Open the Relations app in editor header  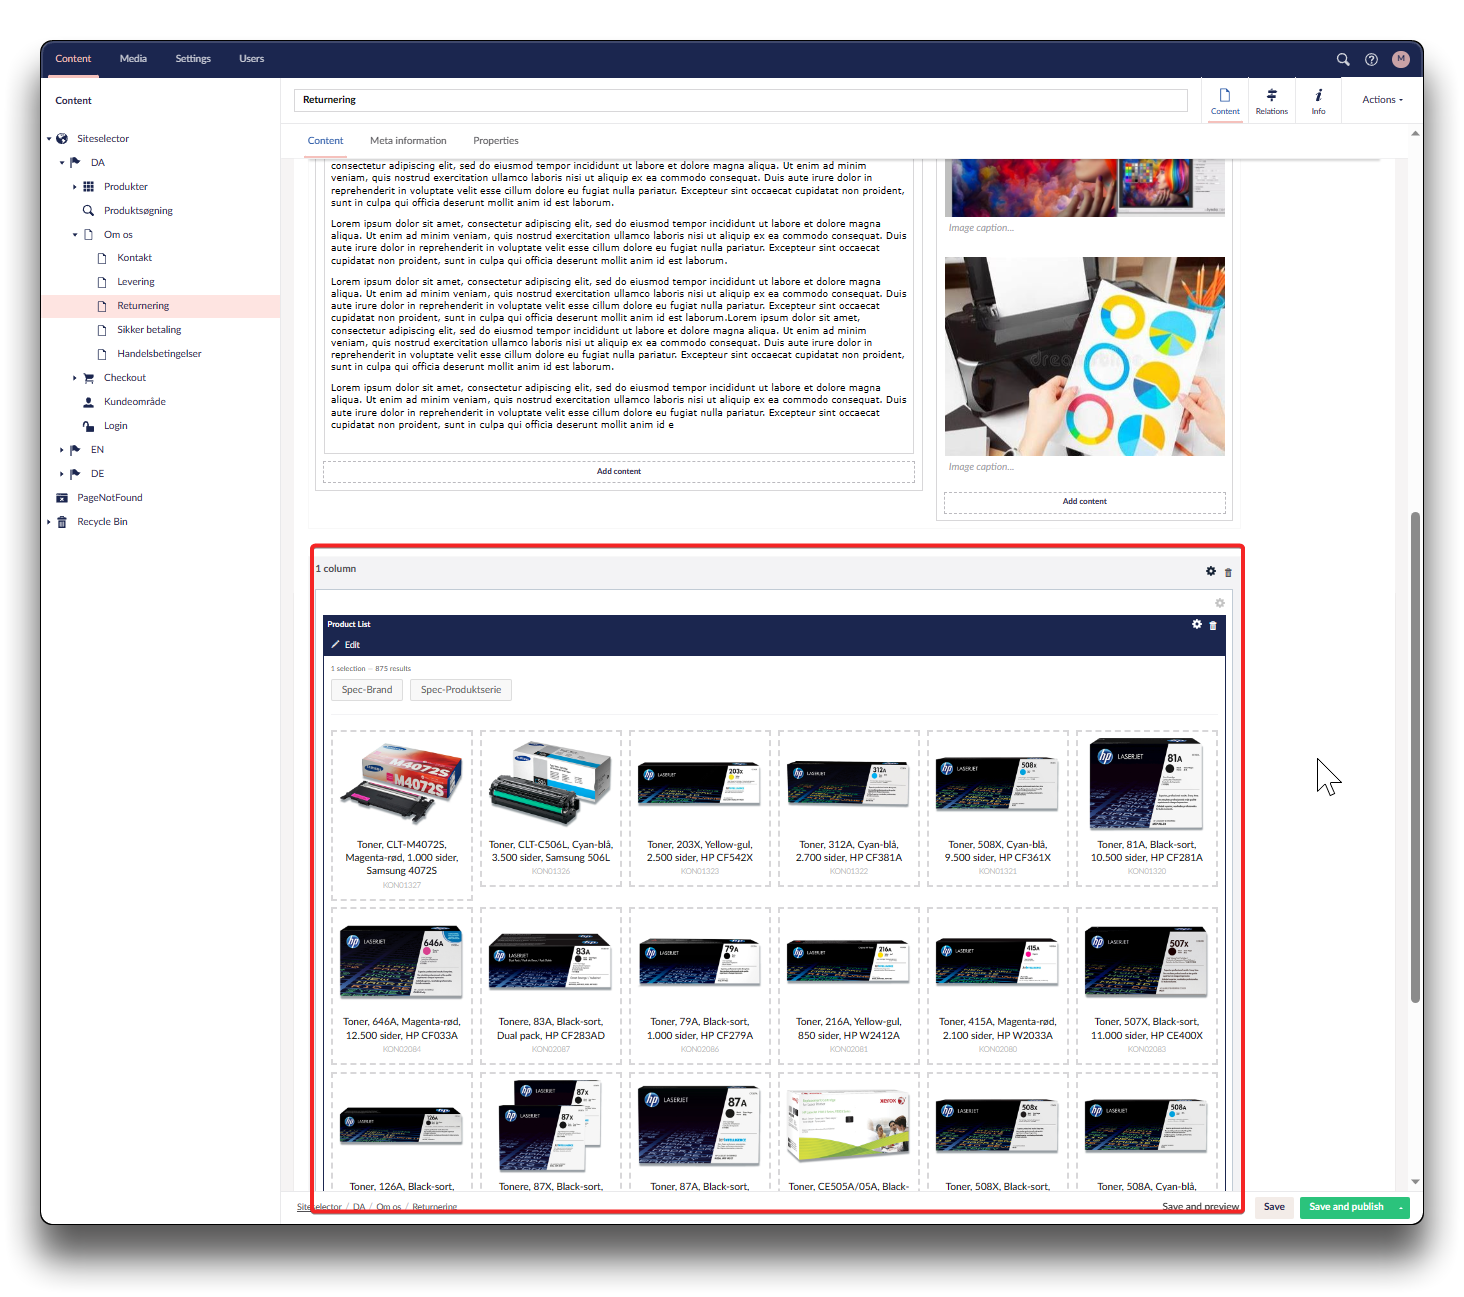(x=1271, y=101)
